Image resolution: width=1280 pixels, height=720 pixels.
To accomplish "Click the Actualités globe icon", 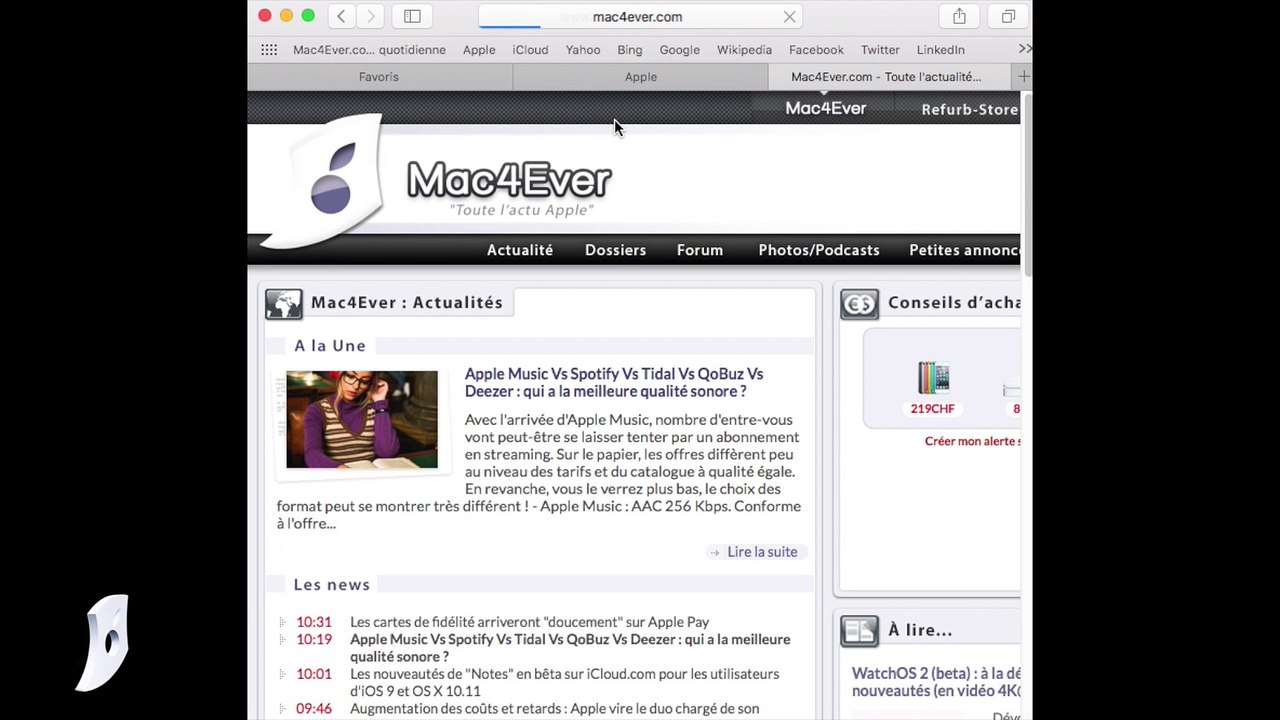I will click(284, 303).
